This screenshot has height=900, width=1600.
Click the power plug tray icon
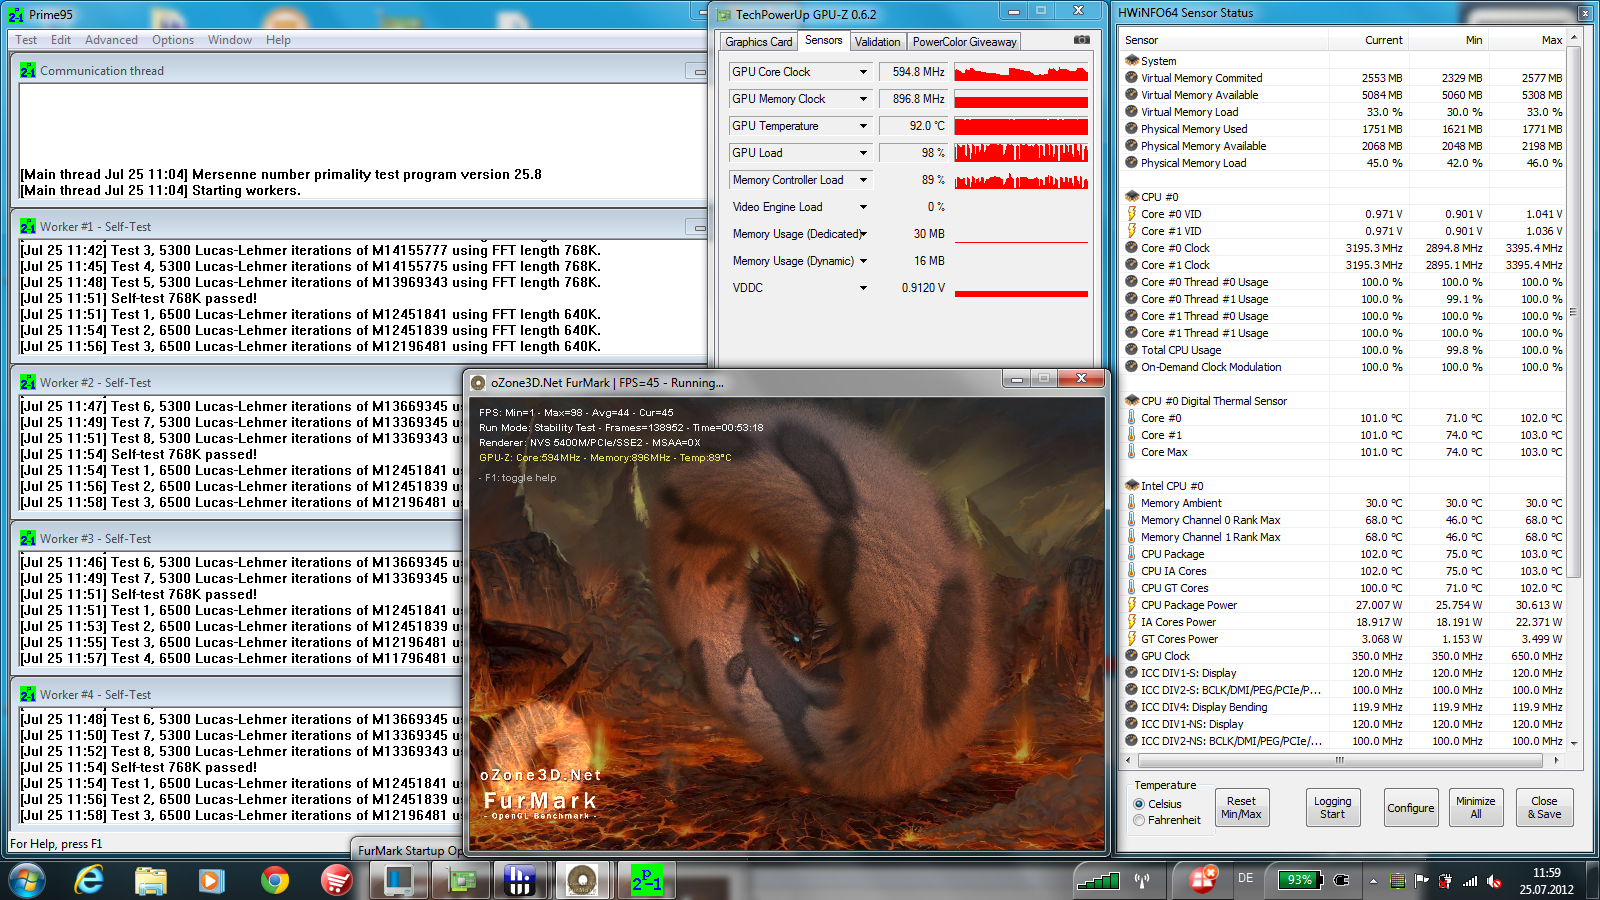[1342, 881]
